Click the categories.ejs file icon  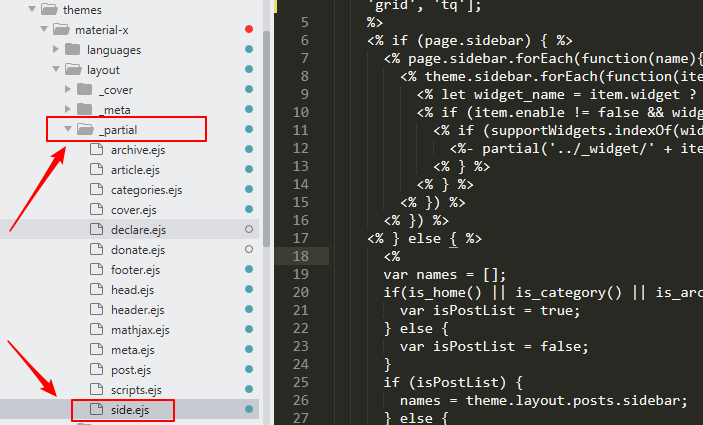tap(96, 189)
